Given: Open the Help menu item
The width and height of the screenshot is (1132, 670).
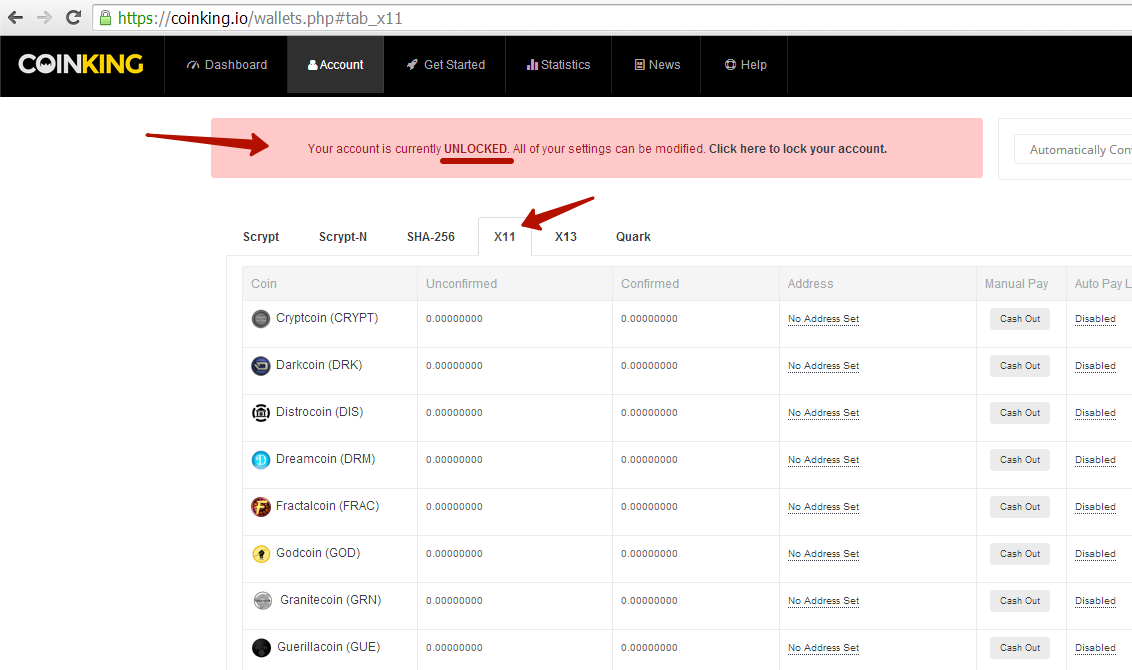Looking at the screenshot, I should pos(744,65).
